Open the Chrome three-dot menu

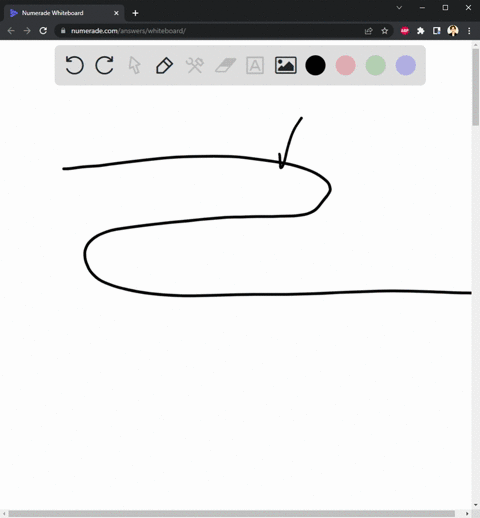469,31
